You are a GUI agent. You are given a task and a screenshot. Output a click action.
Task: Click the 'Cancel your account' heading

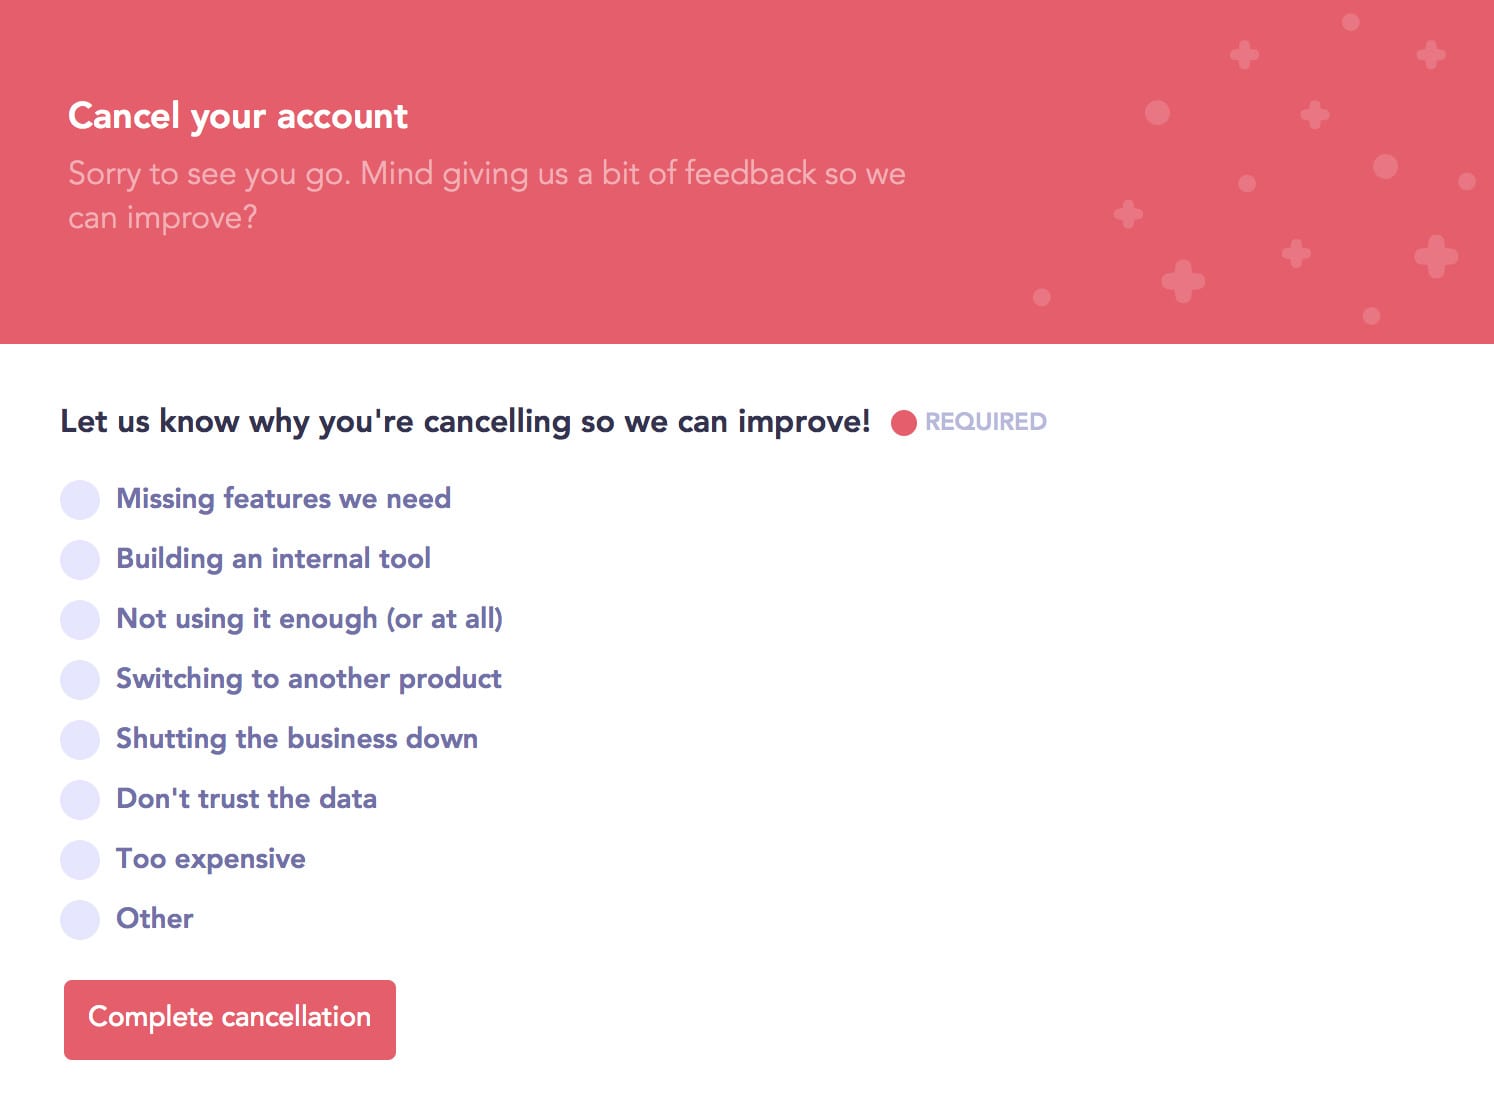238,116
